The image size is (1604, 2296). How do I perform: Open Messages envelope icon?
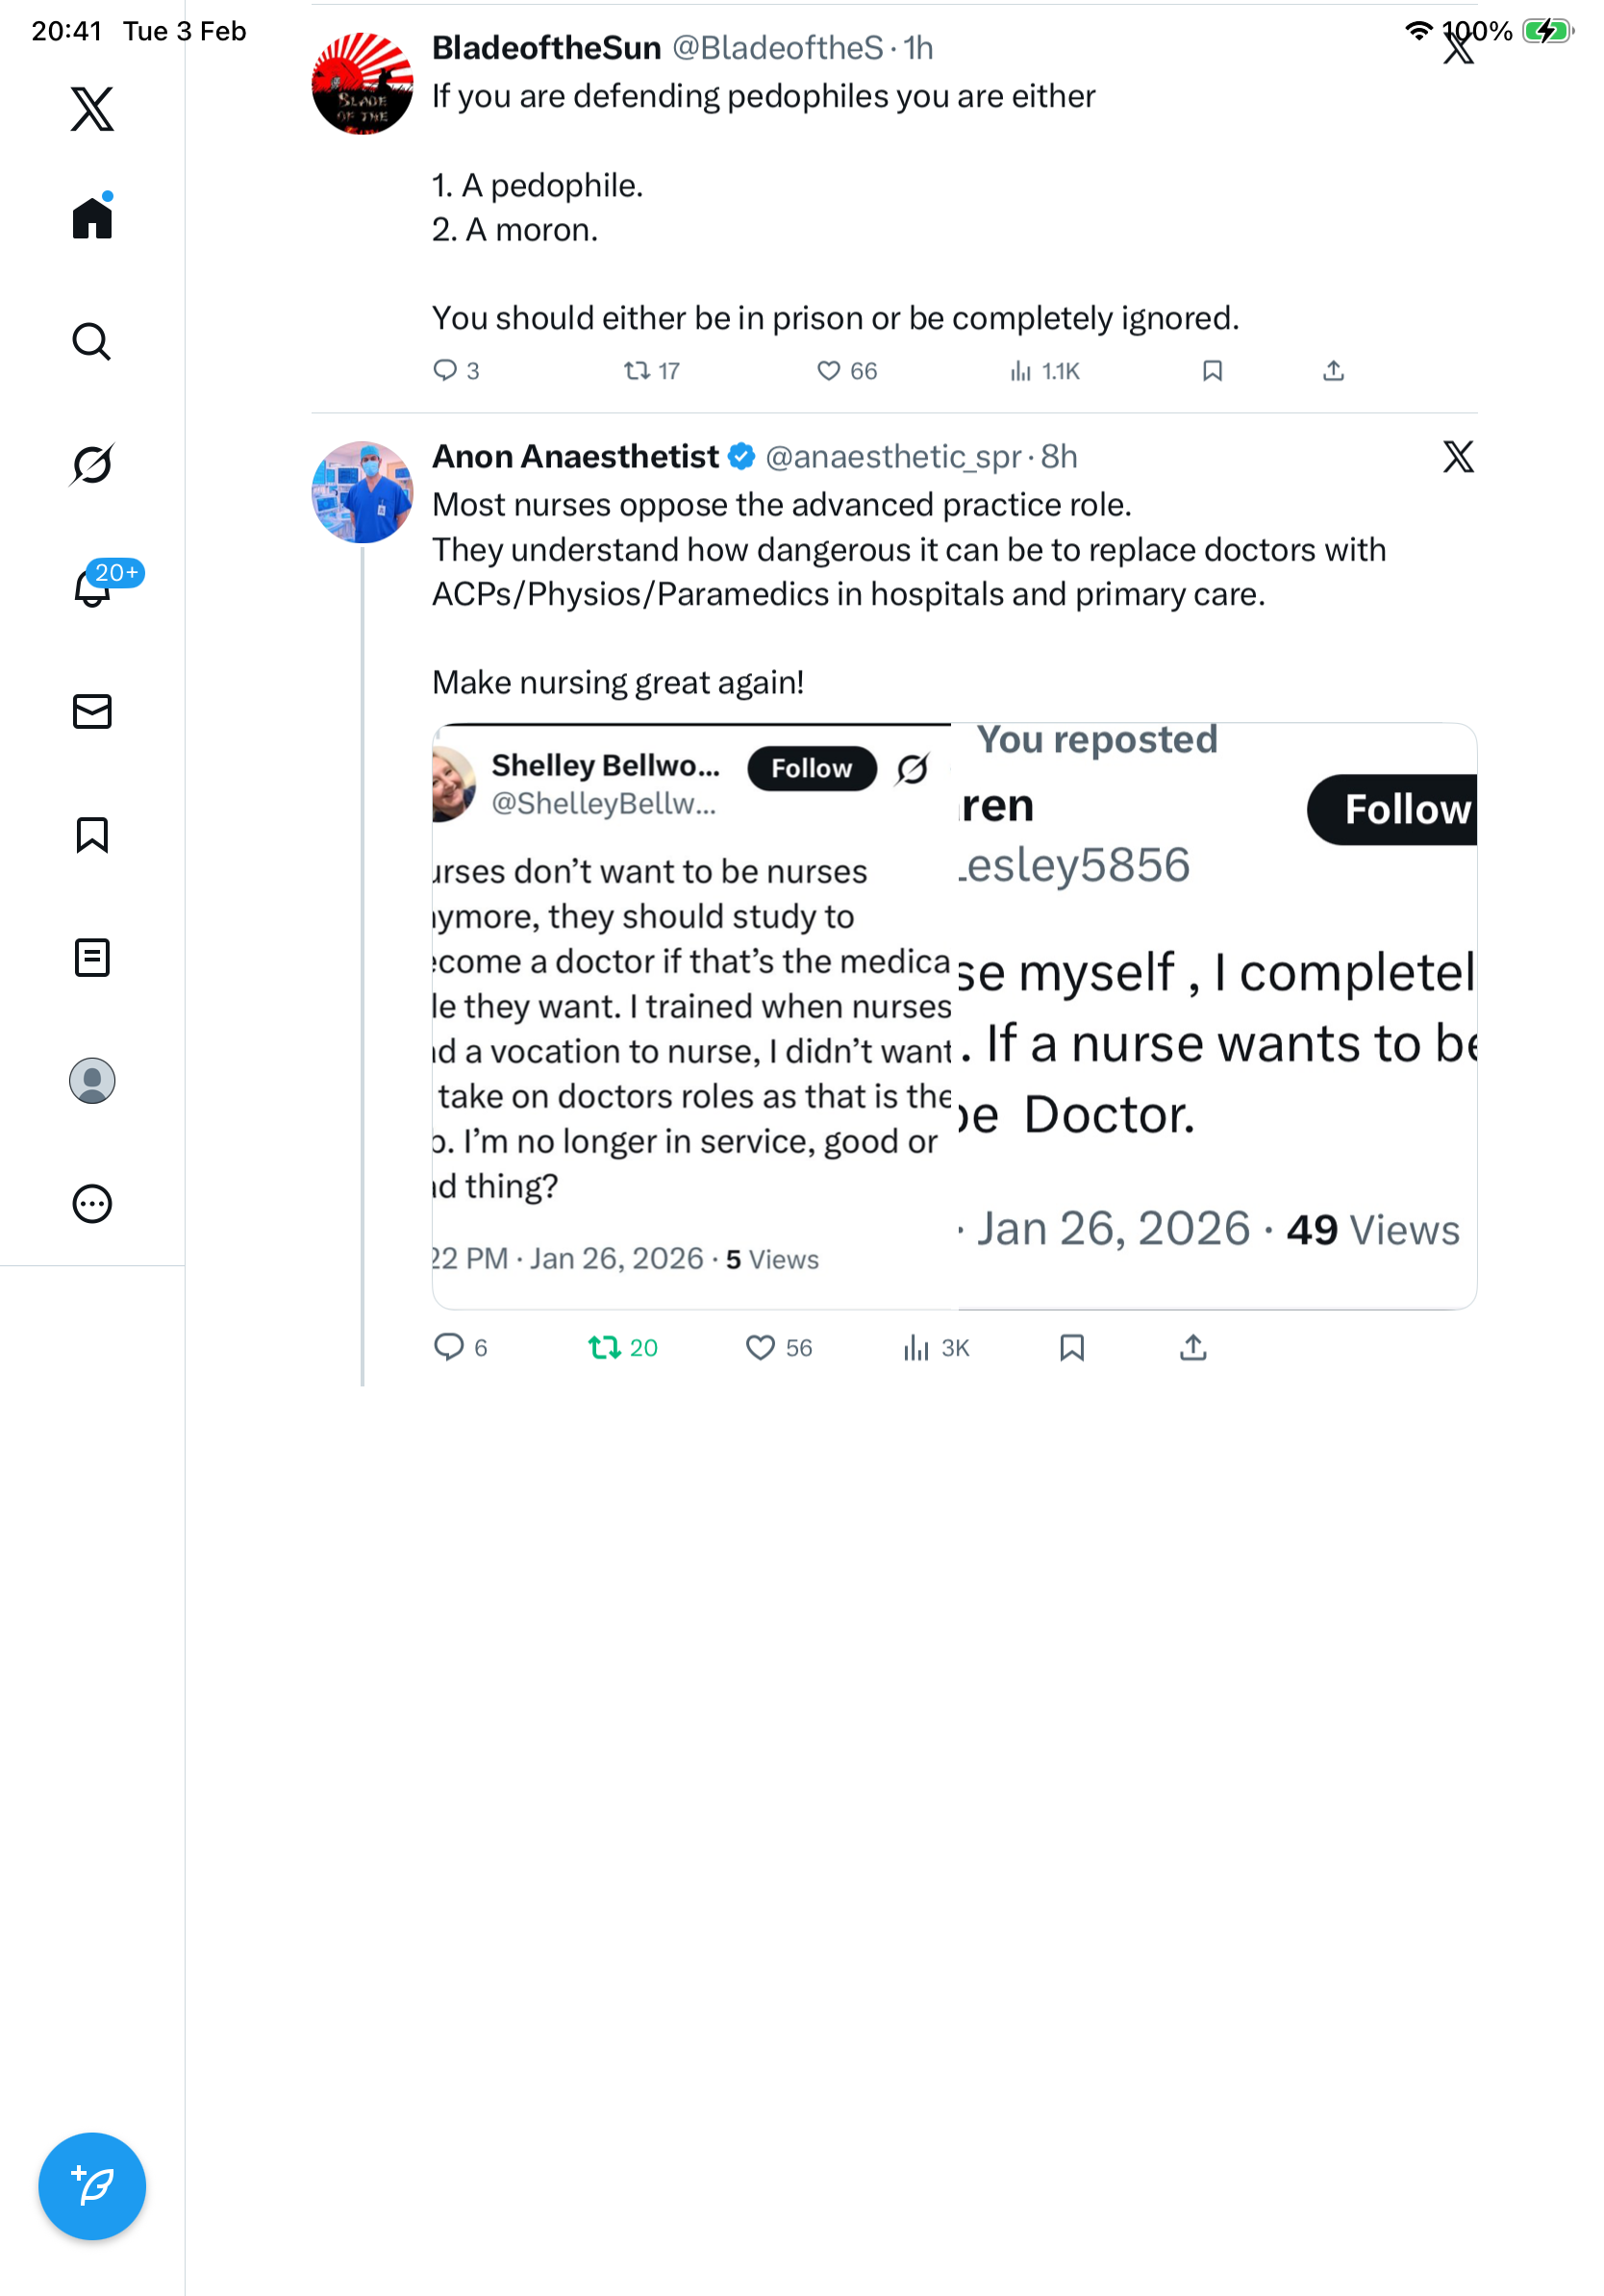coord(92,711)
